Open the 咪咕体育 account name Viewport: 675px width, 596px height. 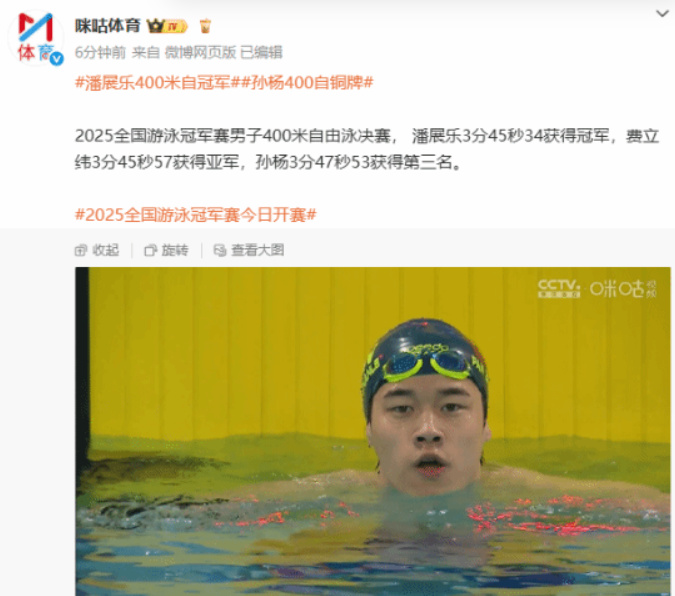click(x=108, y=26)
